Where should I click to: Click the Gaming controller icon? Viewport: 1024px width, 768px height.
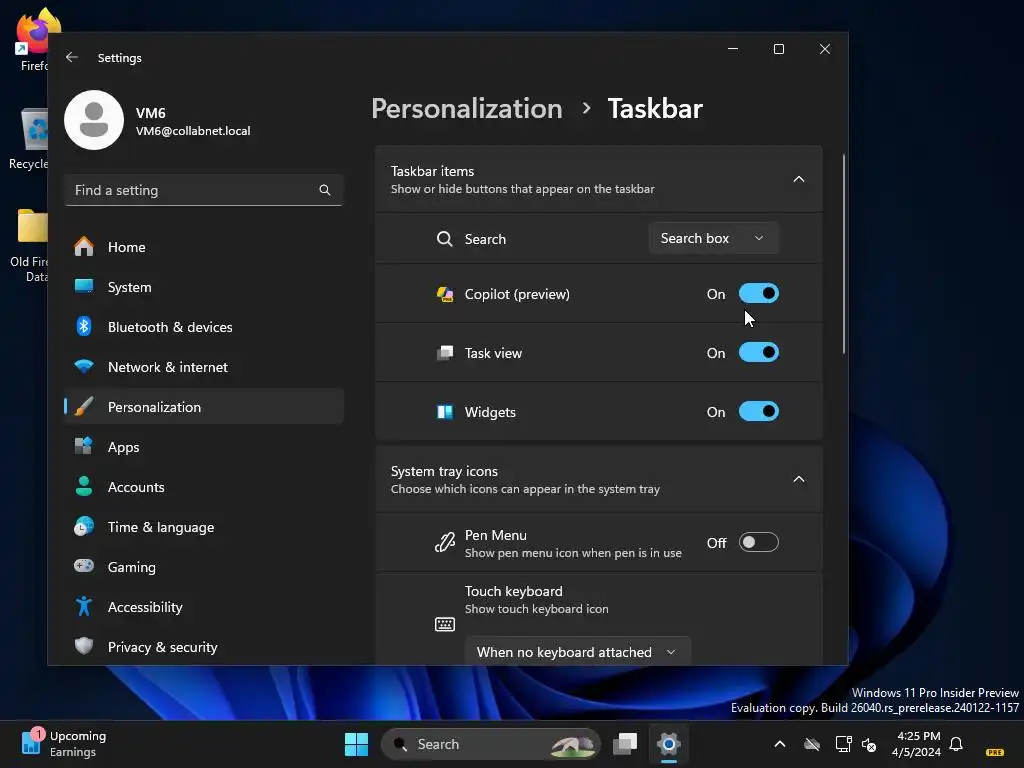tap(84, 566)
